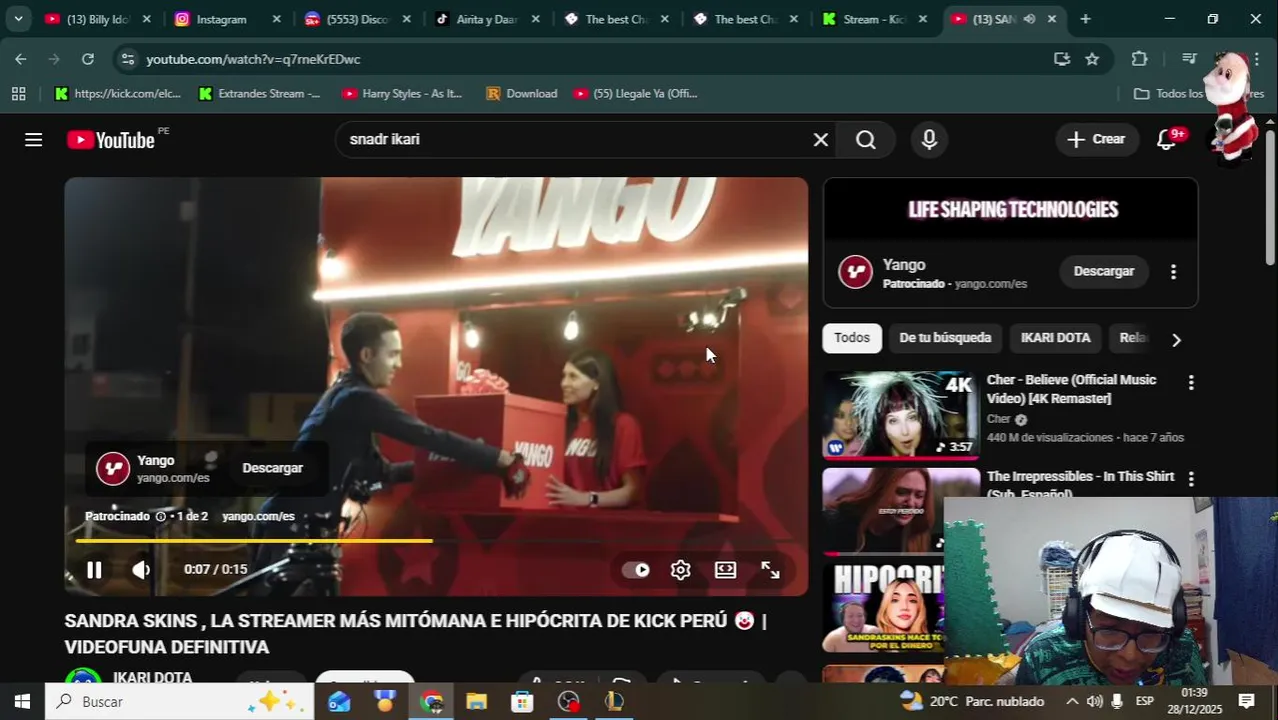Open the Harry Styles - As It... bookmark

(403, 94)
